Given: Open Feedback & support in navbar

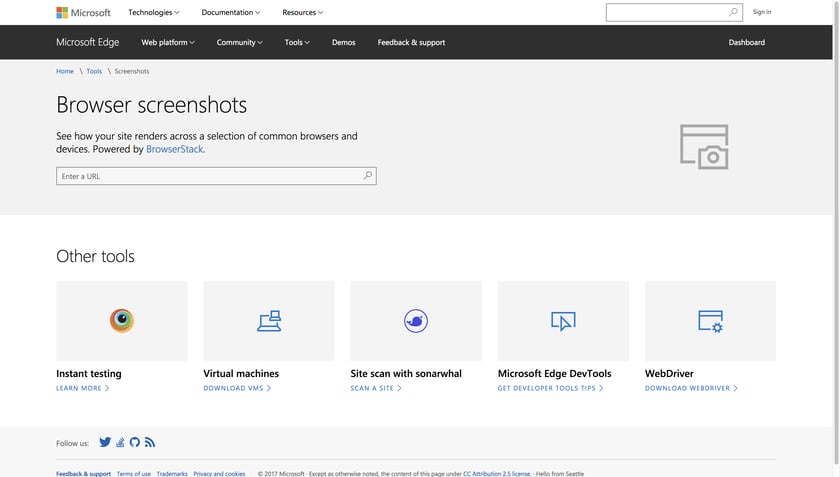Looking at the screenshot, I should (x=411, y=42).
